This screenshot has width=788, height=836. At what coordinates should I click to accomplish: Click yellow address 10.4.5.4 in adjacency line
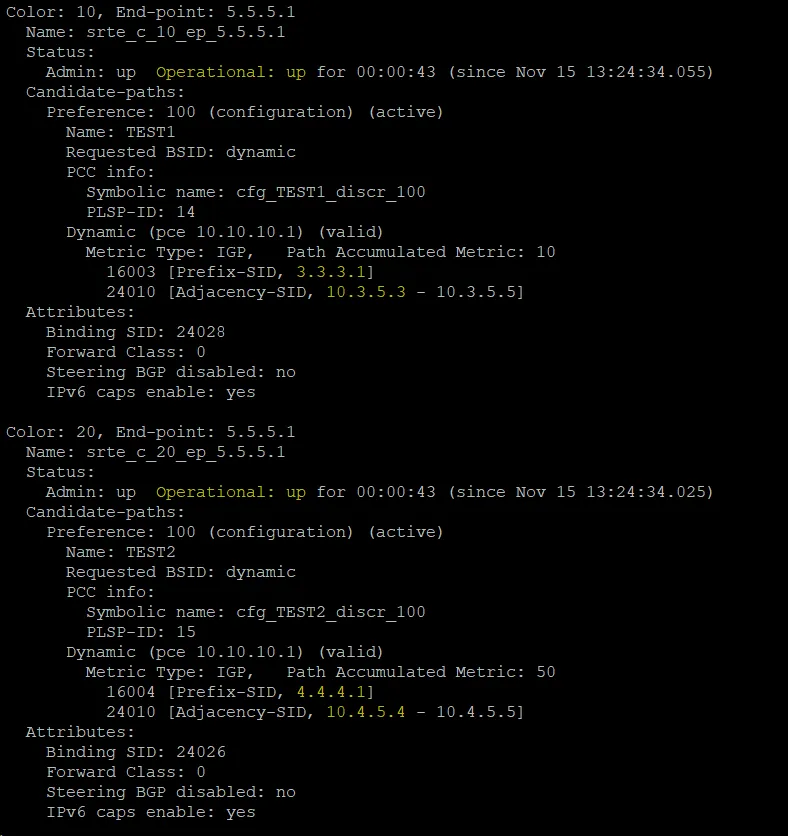click(x=366, y=712)
